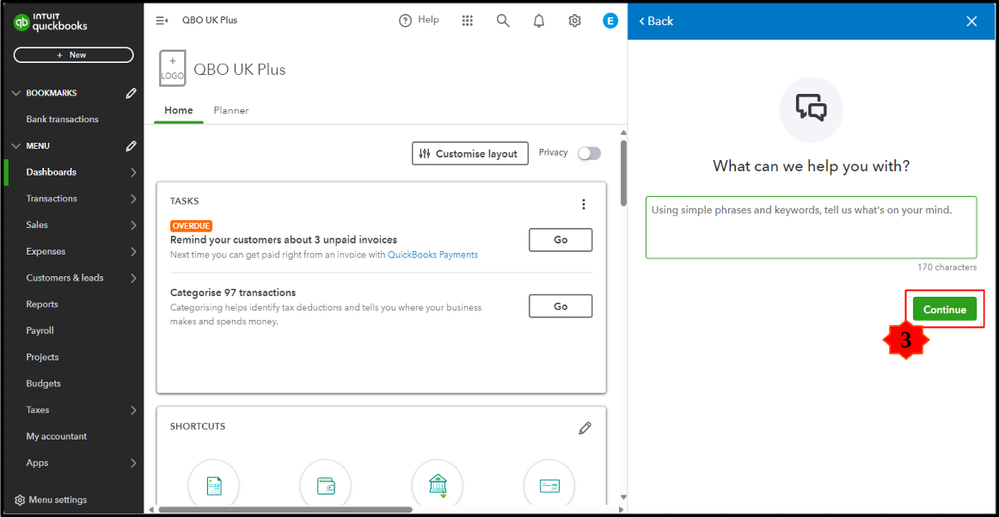Expand Transactions submenu chevron
The image size is (999, 517).
click(x=133, y=199)
